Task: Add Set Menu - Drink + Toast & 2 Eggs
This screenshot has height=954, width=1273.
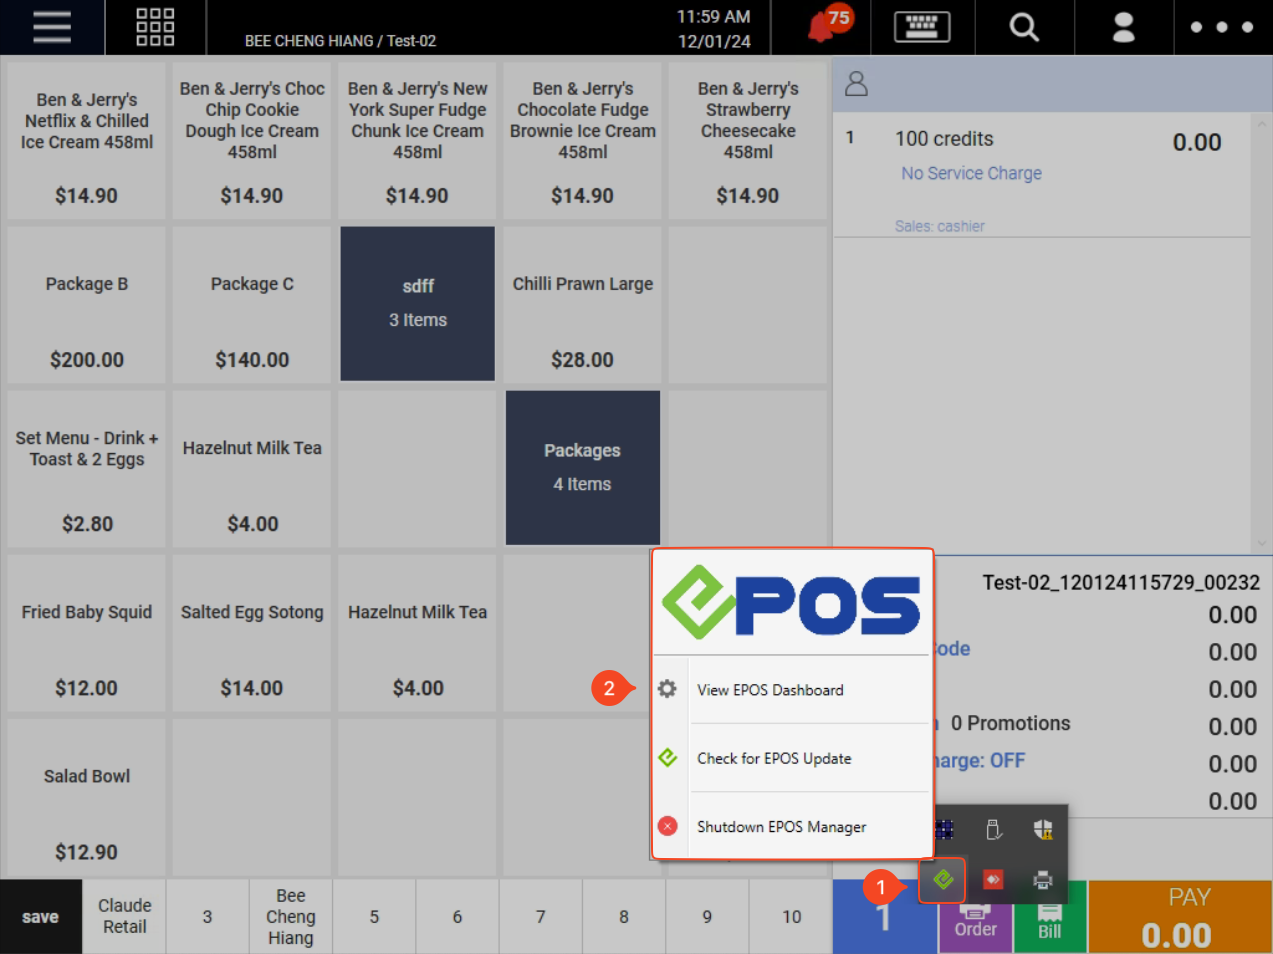Action: [87, 469]
